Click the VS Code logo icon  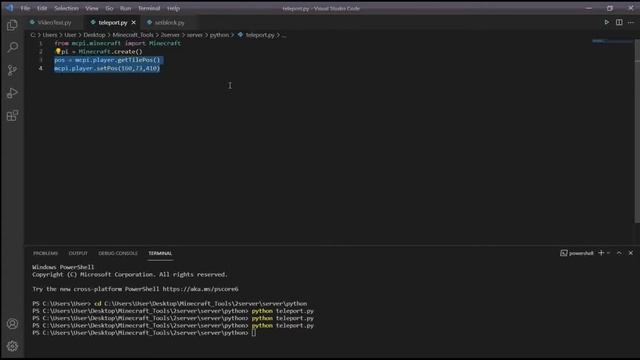(x=9, y=8)
